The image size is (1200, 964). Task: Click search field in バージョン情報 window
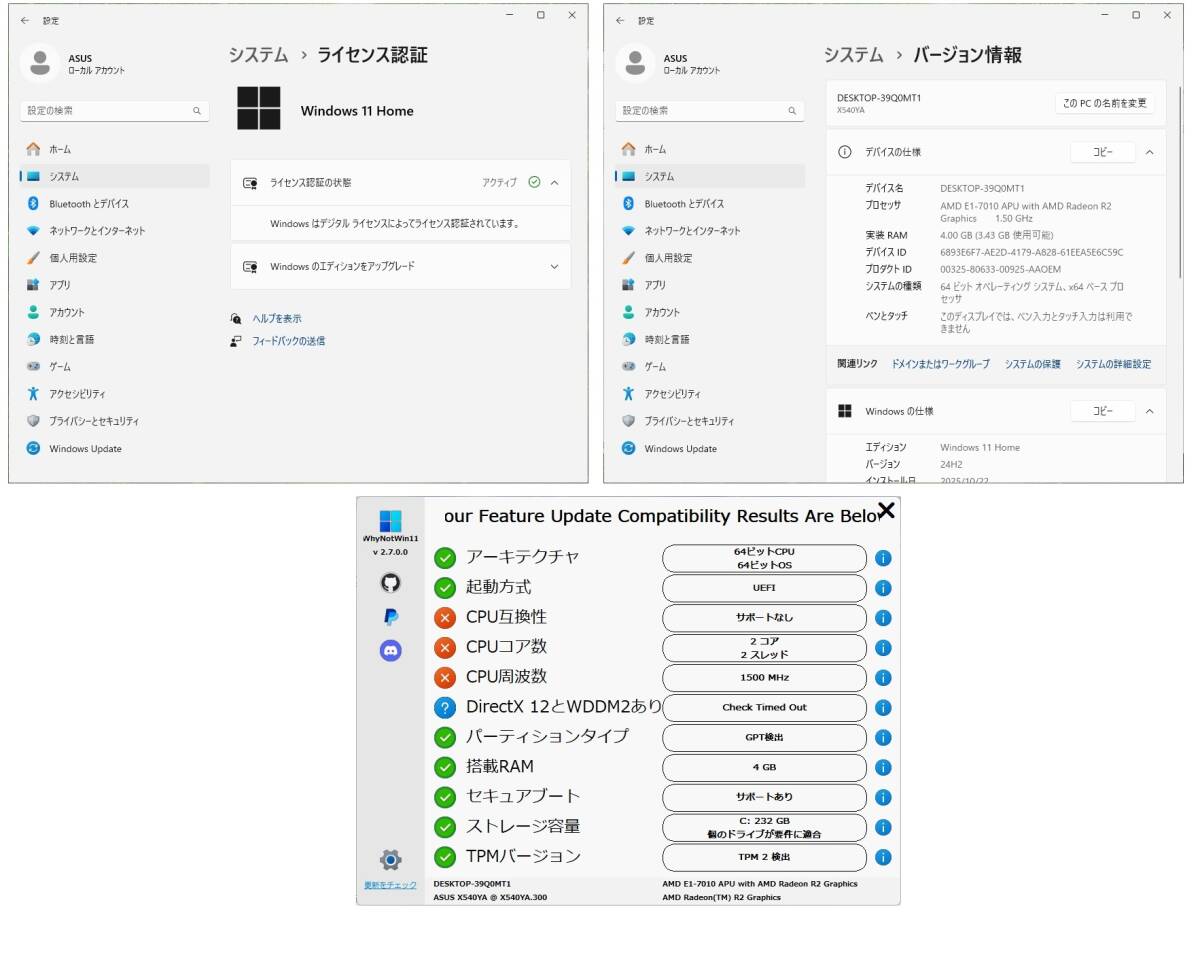point(709,111)
